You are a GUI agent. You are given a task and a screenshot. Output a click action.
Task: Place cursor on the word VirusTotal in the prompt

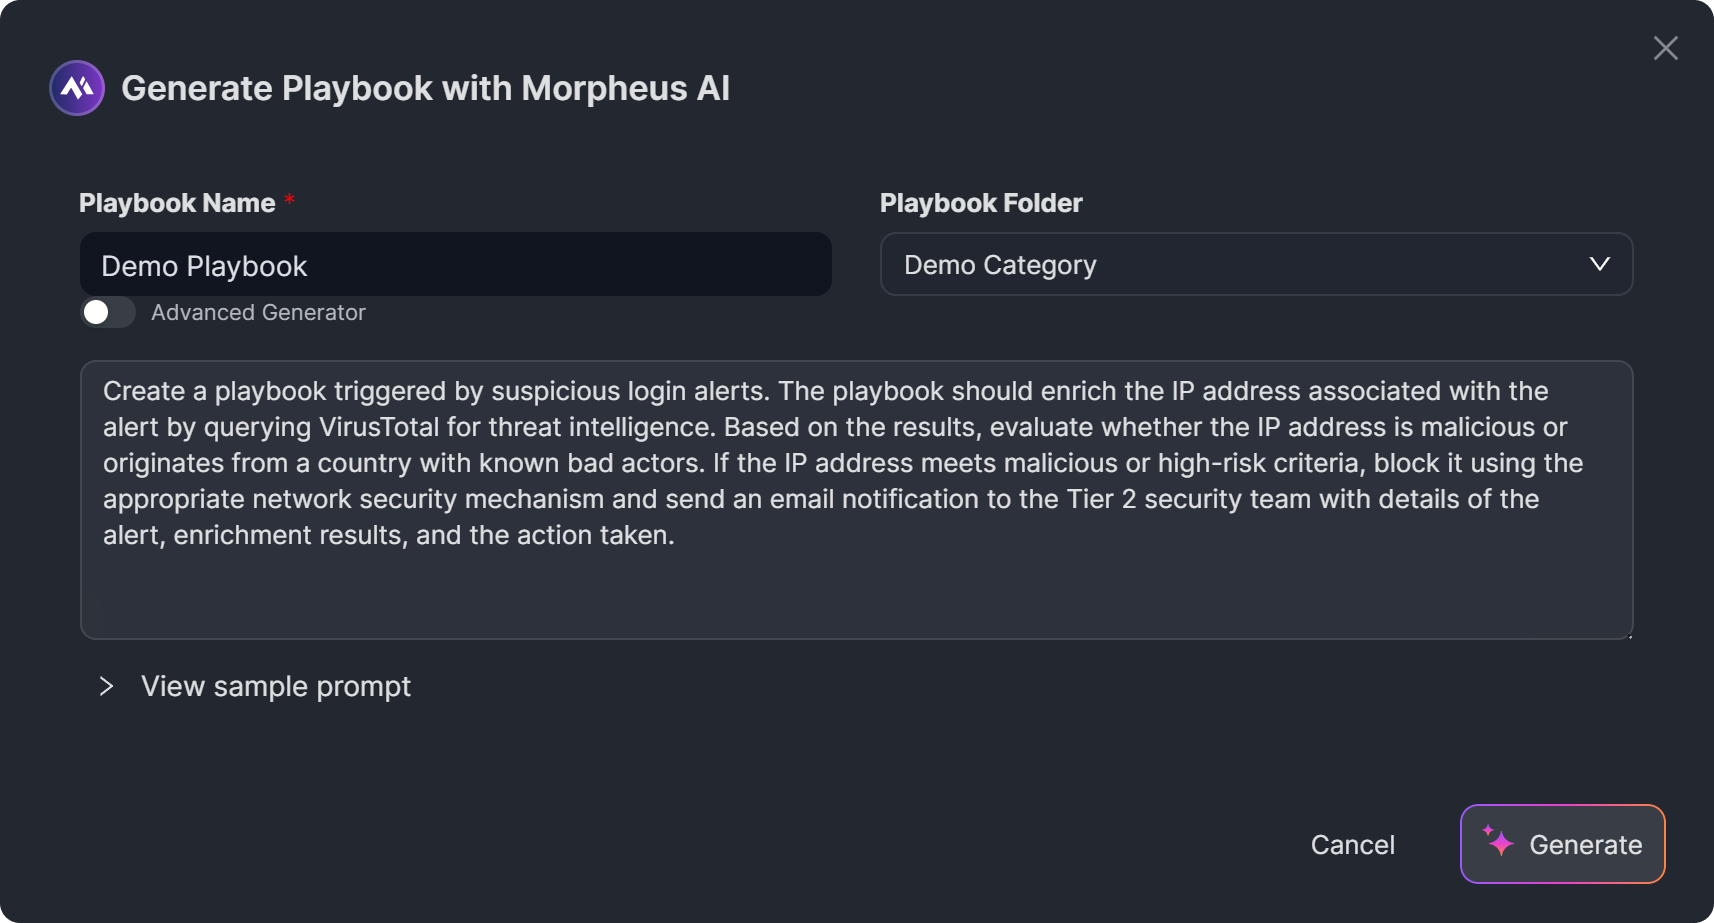[x=379, y=427]
